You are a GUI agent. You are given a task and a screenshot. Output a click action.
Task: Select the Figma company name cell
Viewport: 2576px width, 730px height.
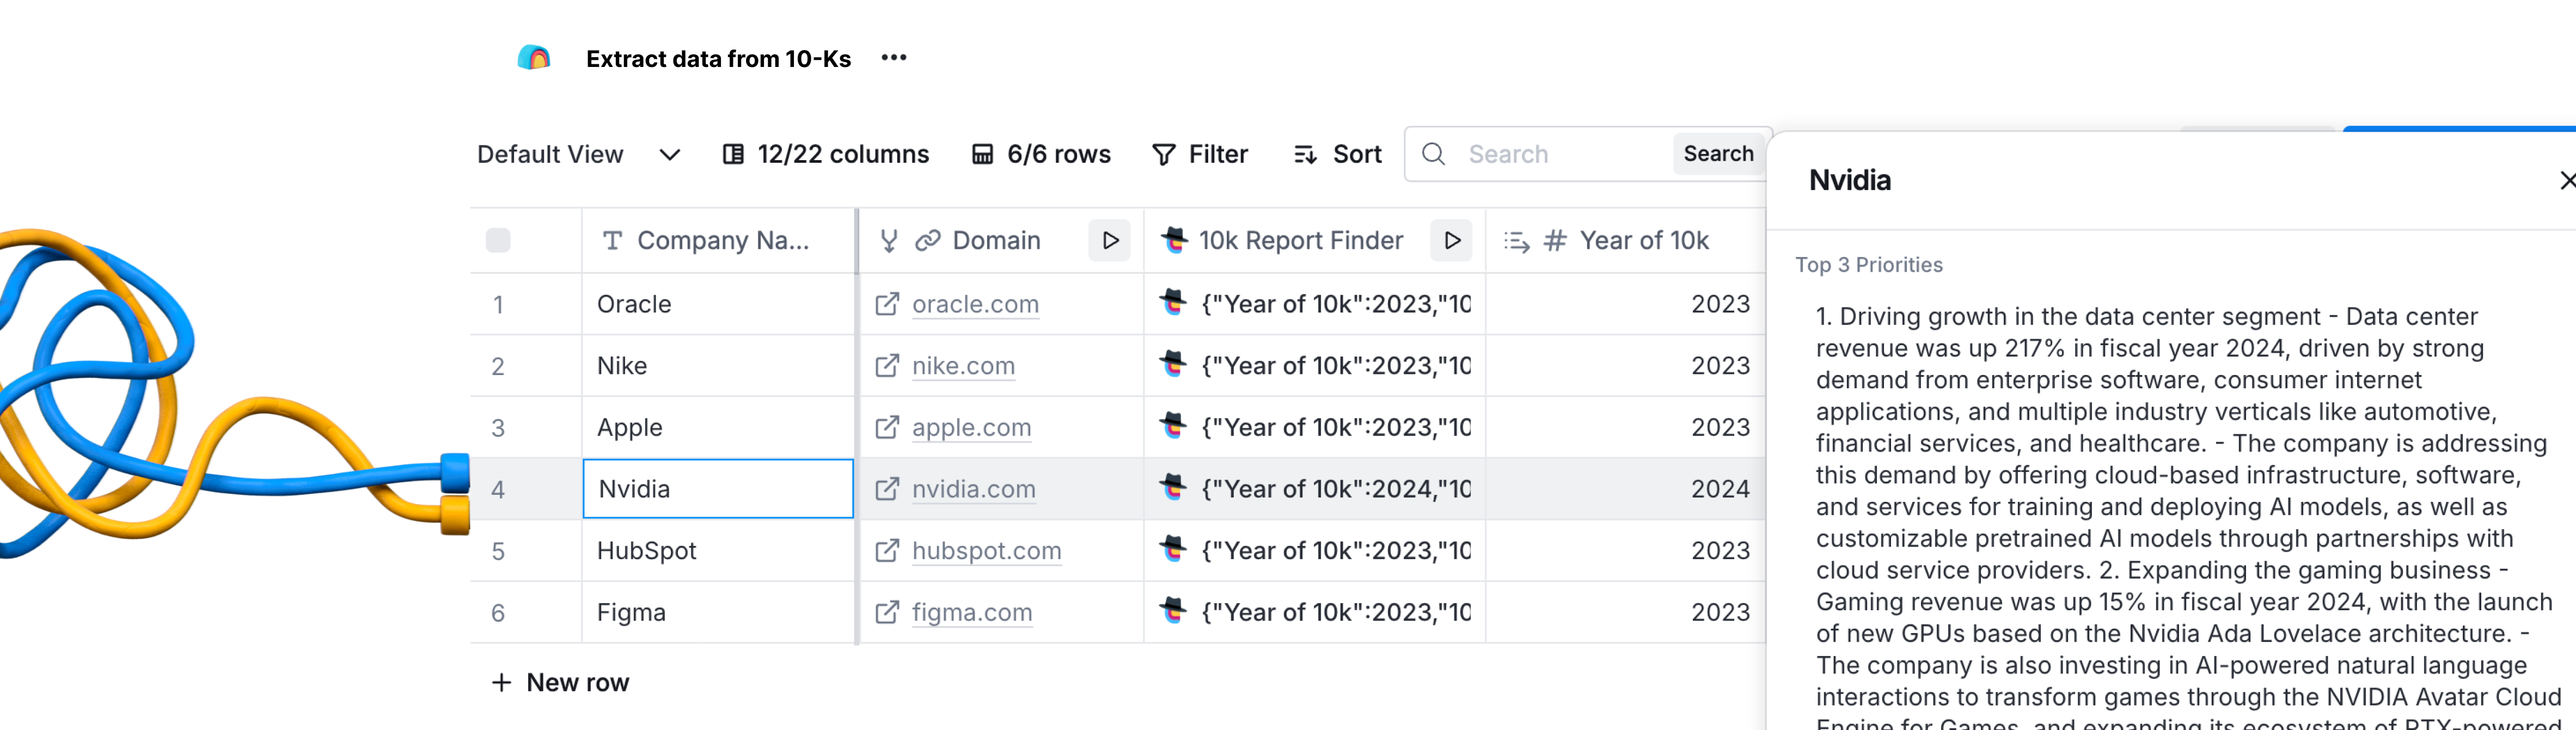tap(717, 612)
